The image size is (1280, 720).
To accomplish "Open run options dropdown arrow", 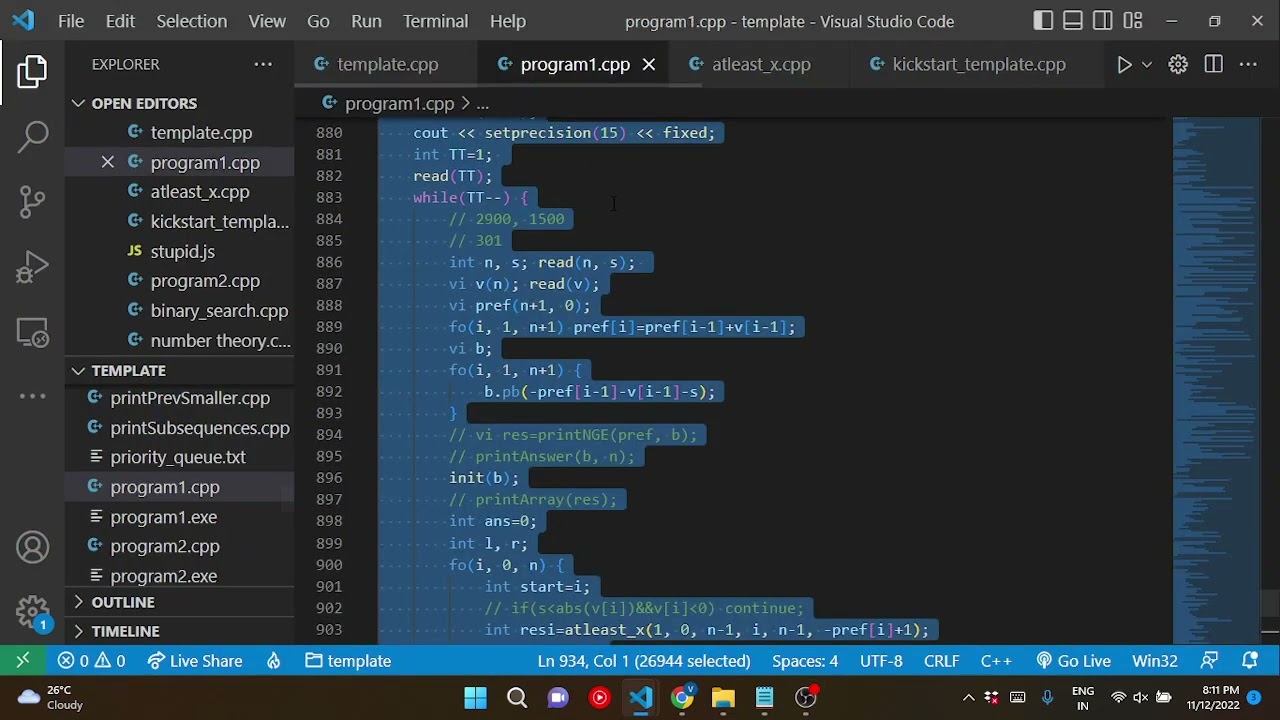I will (1147, 64).
